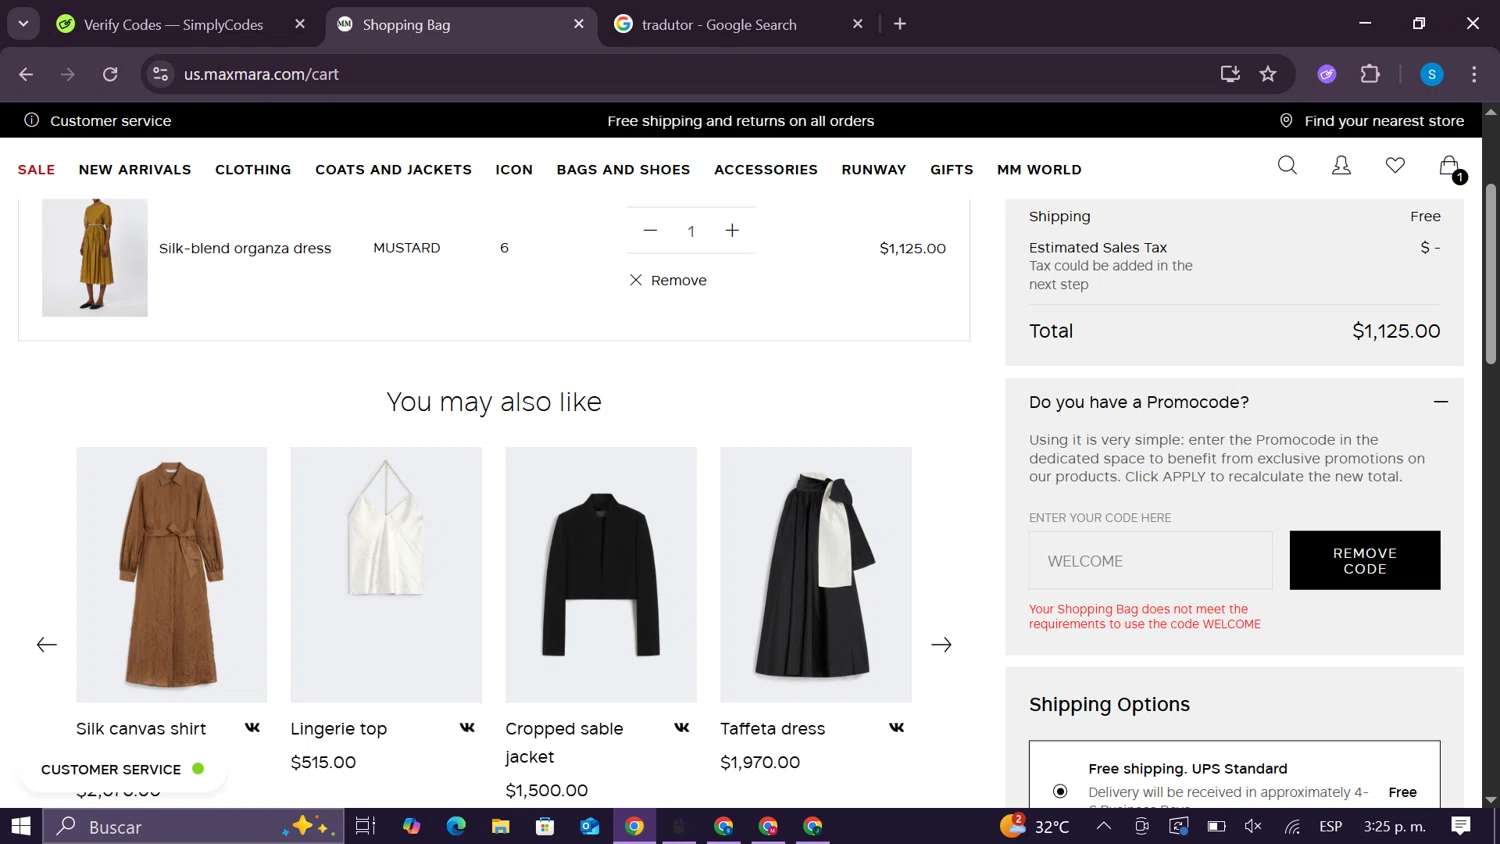Click the Silk-blend organza dress name

(x=245, y=248)
